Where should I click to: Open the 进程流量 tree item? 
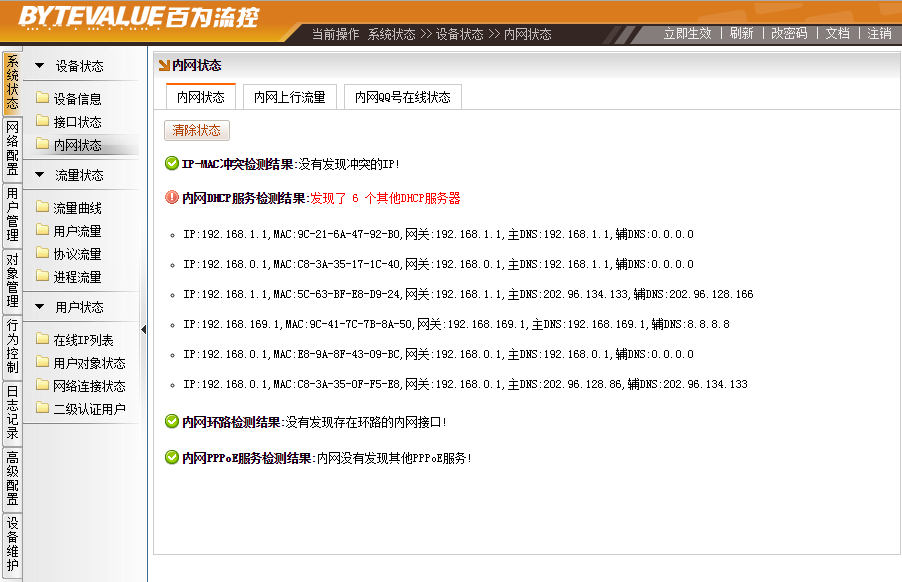click(x=77, y=277)
